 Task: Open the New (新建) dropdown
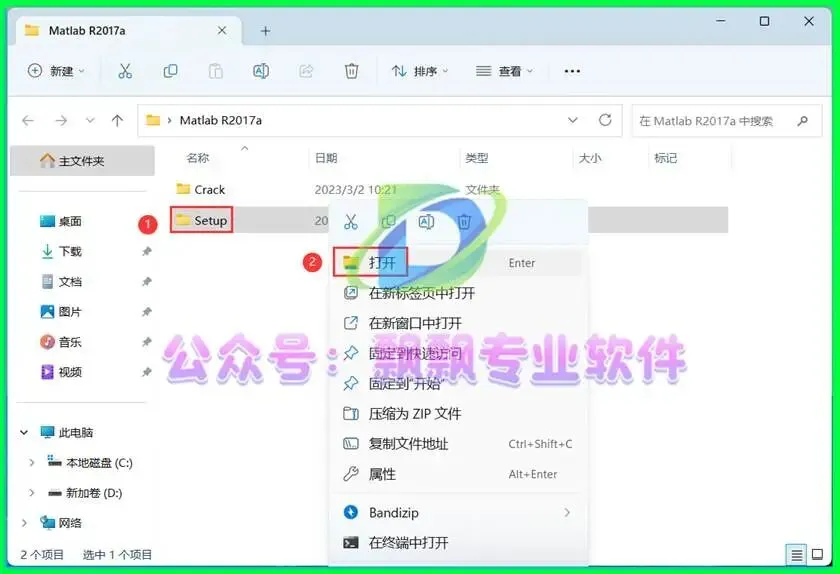(56, 71)
